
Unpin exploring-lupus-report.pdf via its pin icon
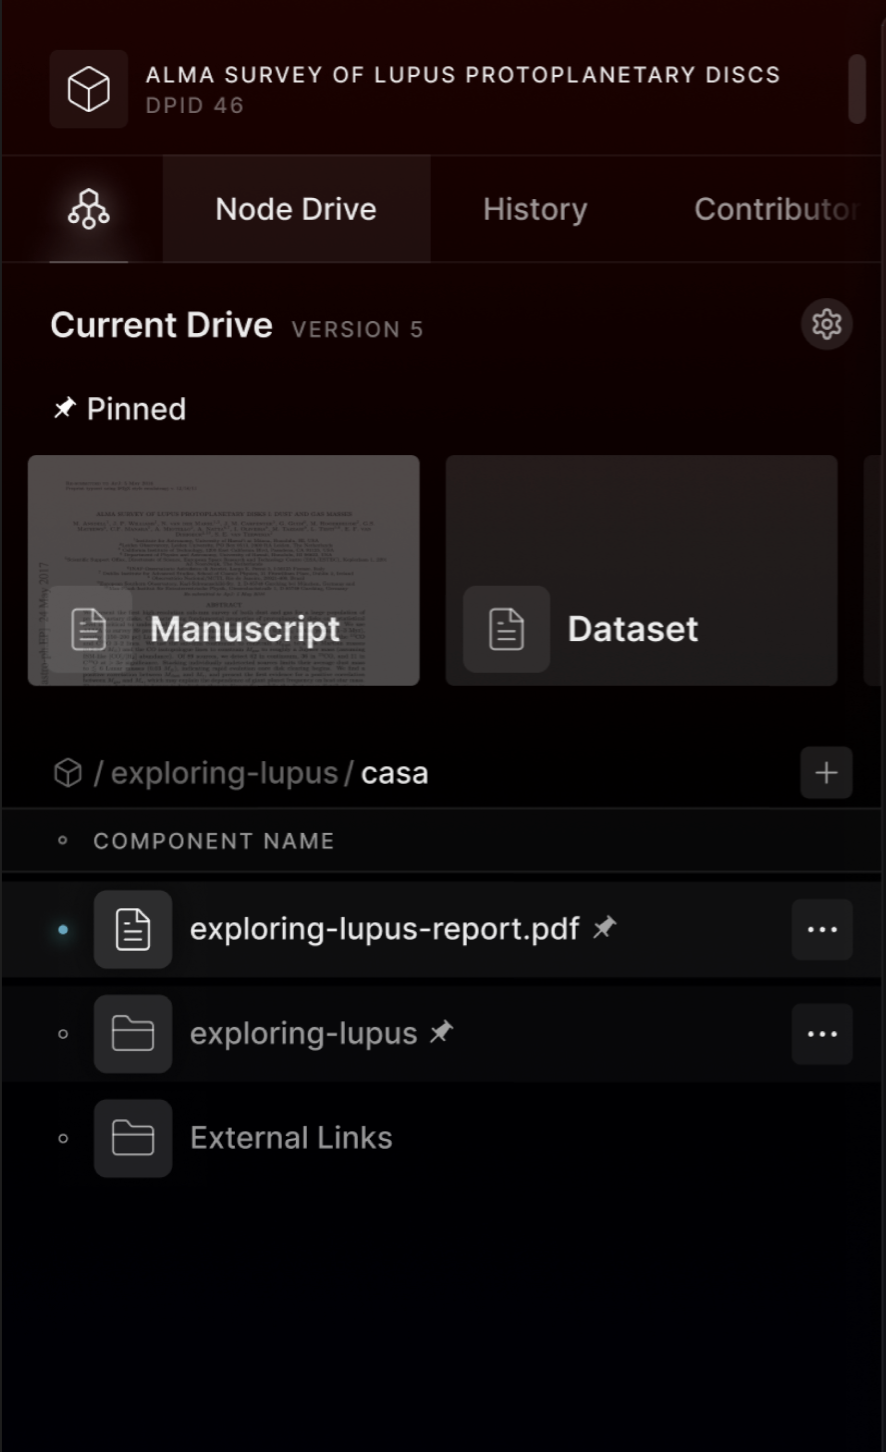pyautogui.click(x=604, y=928)
